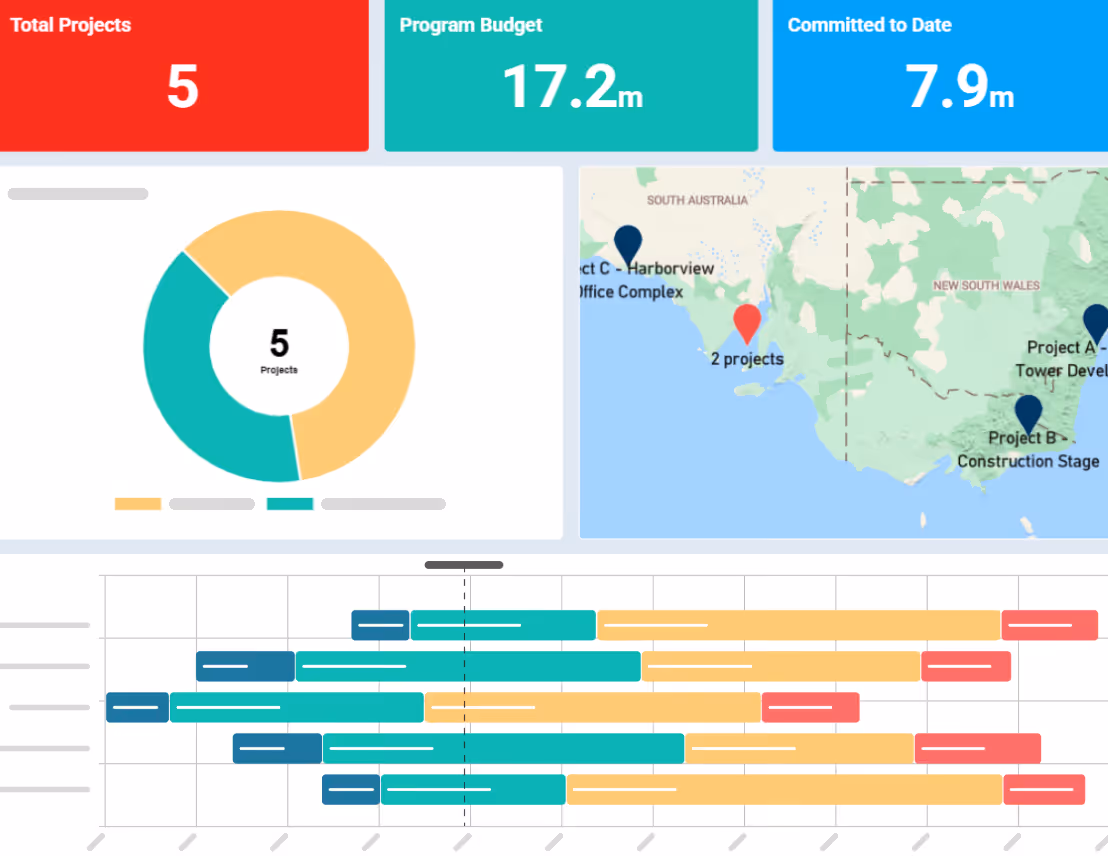The width and height of the screenshot is (1108, 856).
Task: Click New South Wales region on the map
Action: [985, 285]
